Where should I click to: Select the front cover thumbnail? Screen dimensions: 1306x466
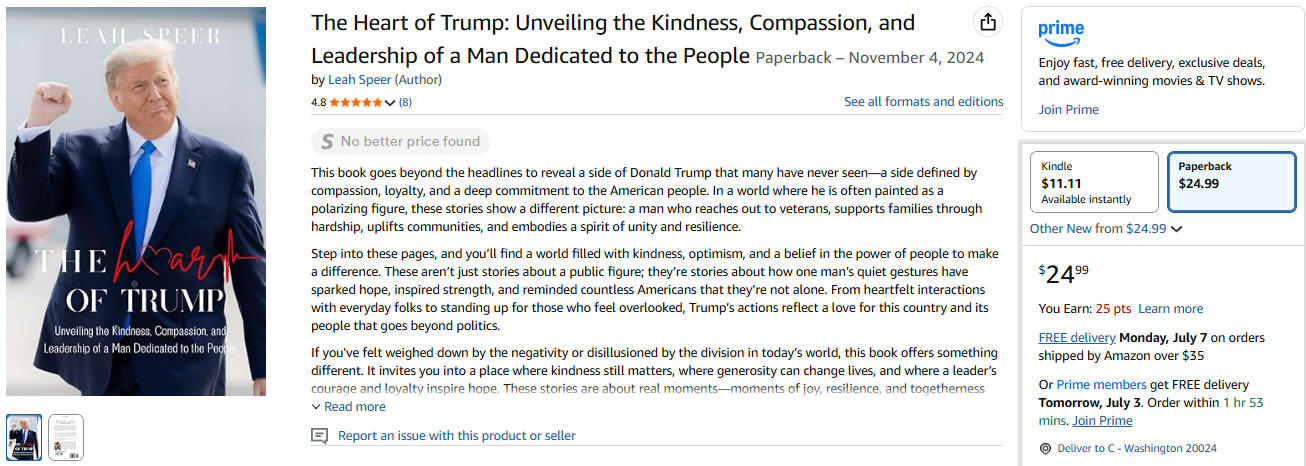tap(24, 437)
